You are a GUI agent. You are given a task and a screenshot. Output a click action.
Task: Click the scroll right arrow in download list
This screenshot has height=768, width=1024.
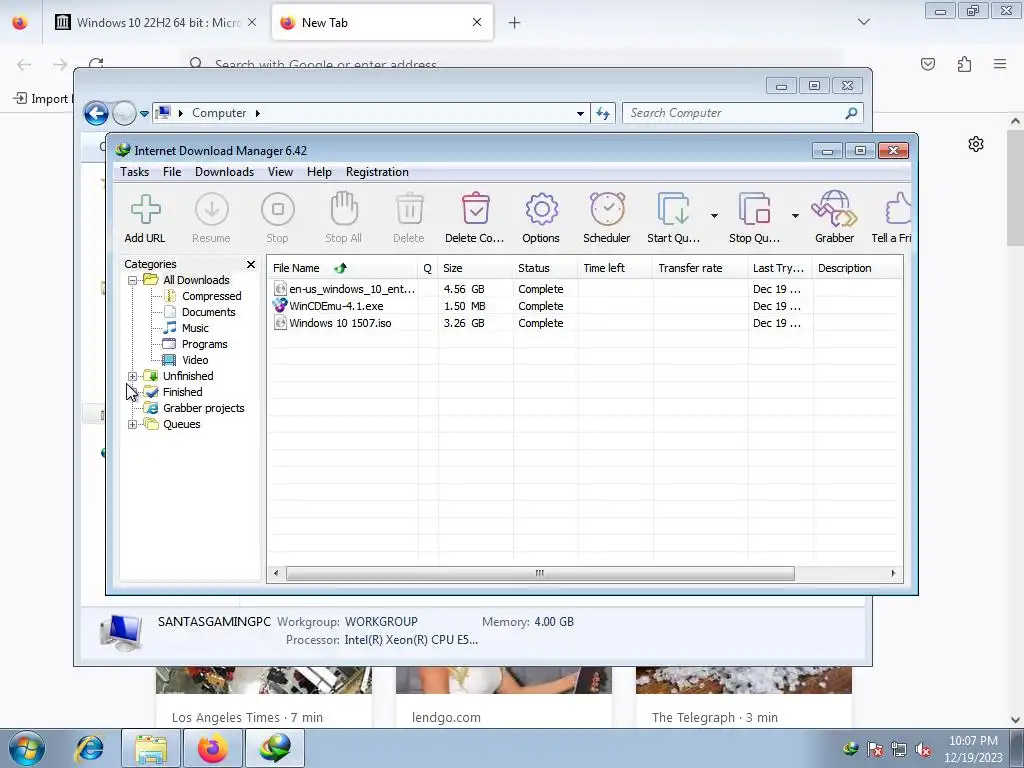point(893,573)
